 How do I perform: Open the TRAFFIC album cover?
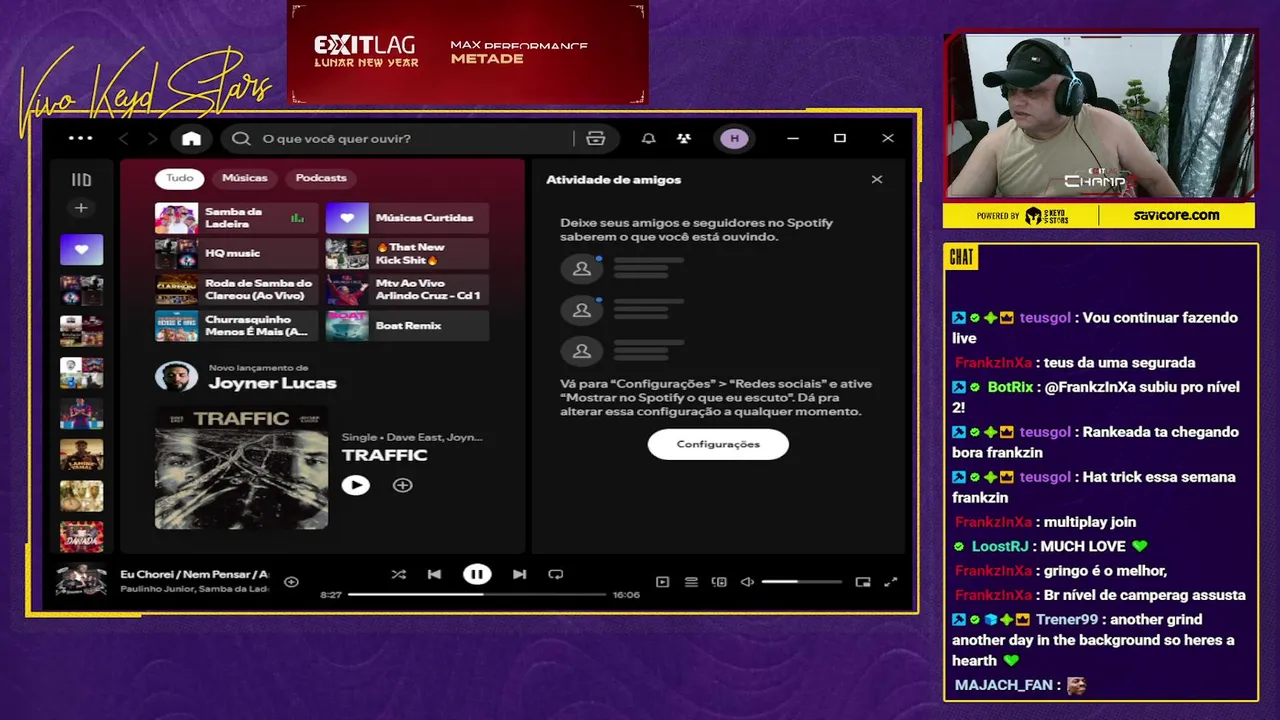(x=241, y=466)
